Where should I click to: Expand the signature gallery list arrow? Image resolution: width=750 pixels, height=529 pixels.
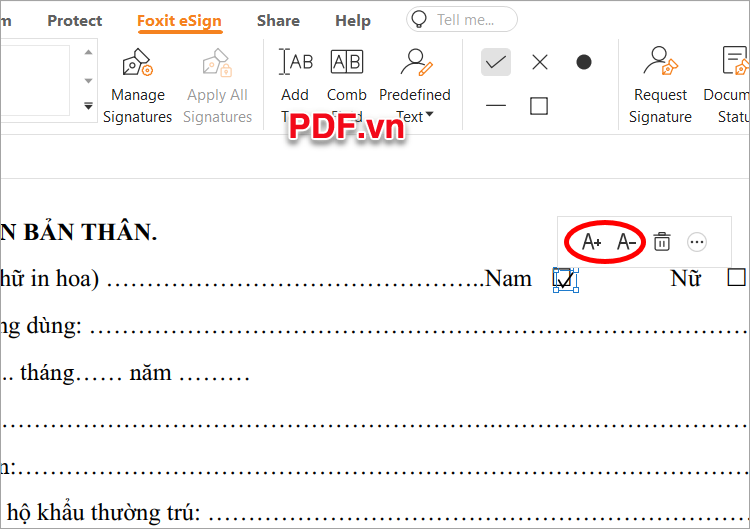[88, 105]
